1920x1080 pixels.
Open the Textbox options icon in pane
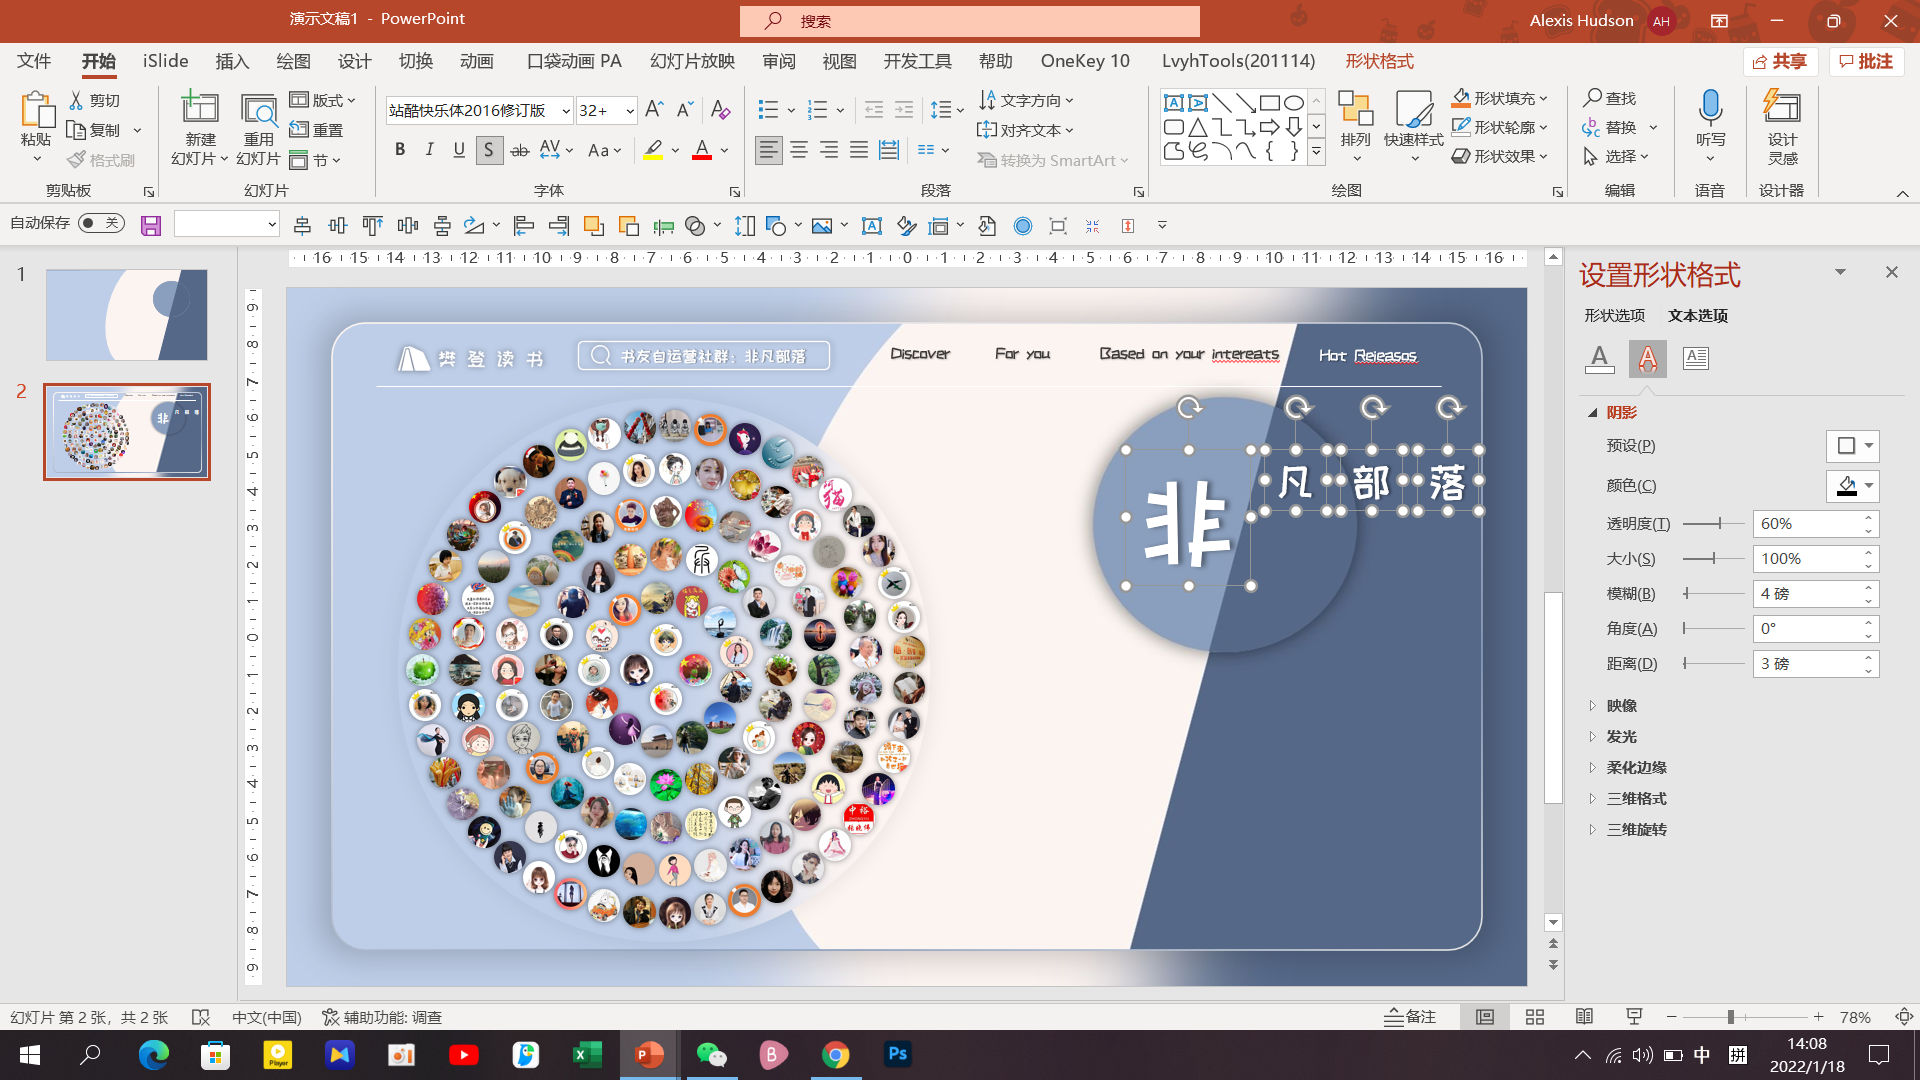tap(1695, 358)
